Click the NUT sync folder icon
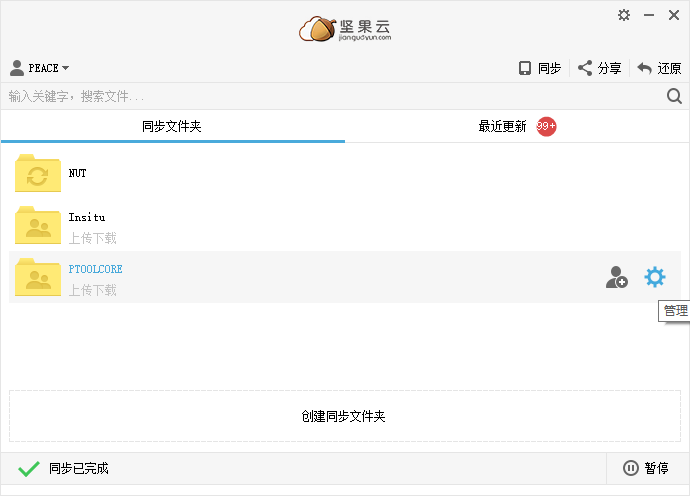690x496 pixels. pyautogui.click(x=38, y=174)
